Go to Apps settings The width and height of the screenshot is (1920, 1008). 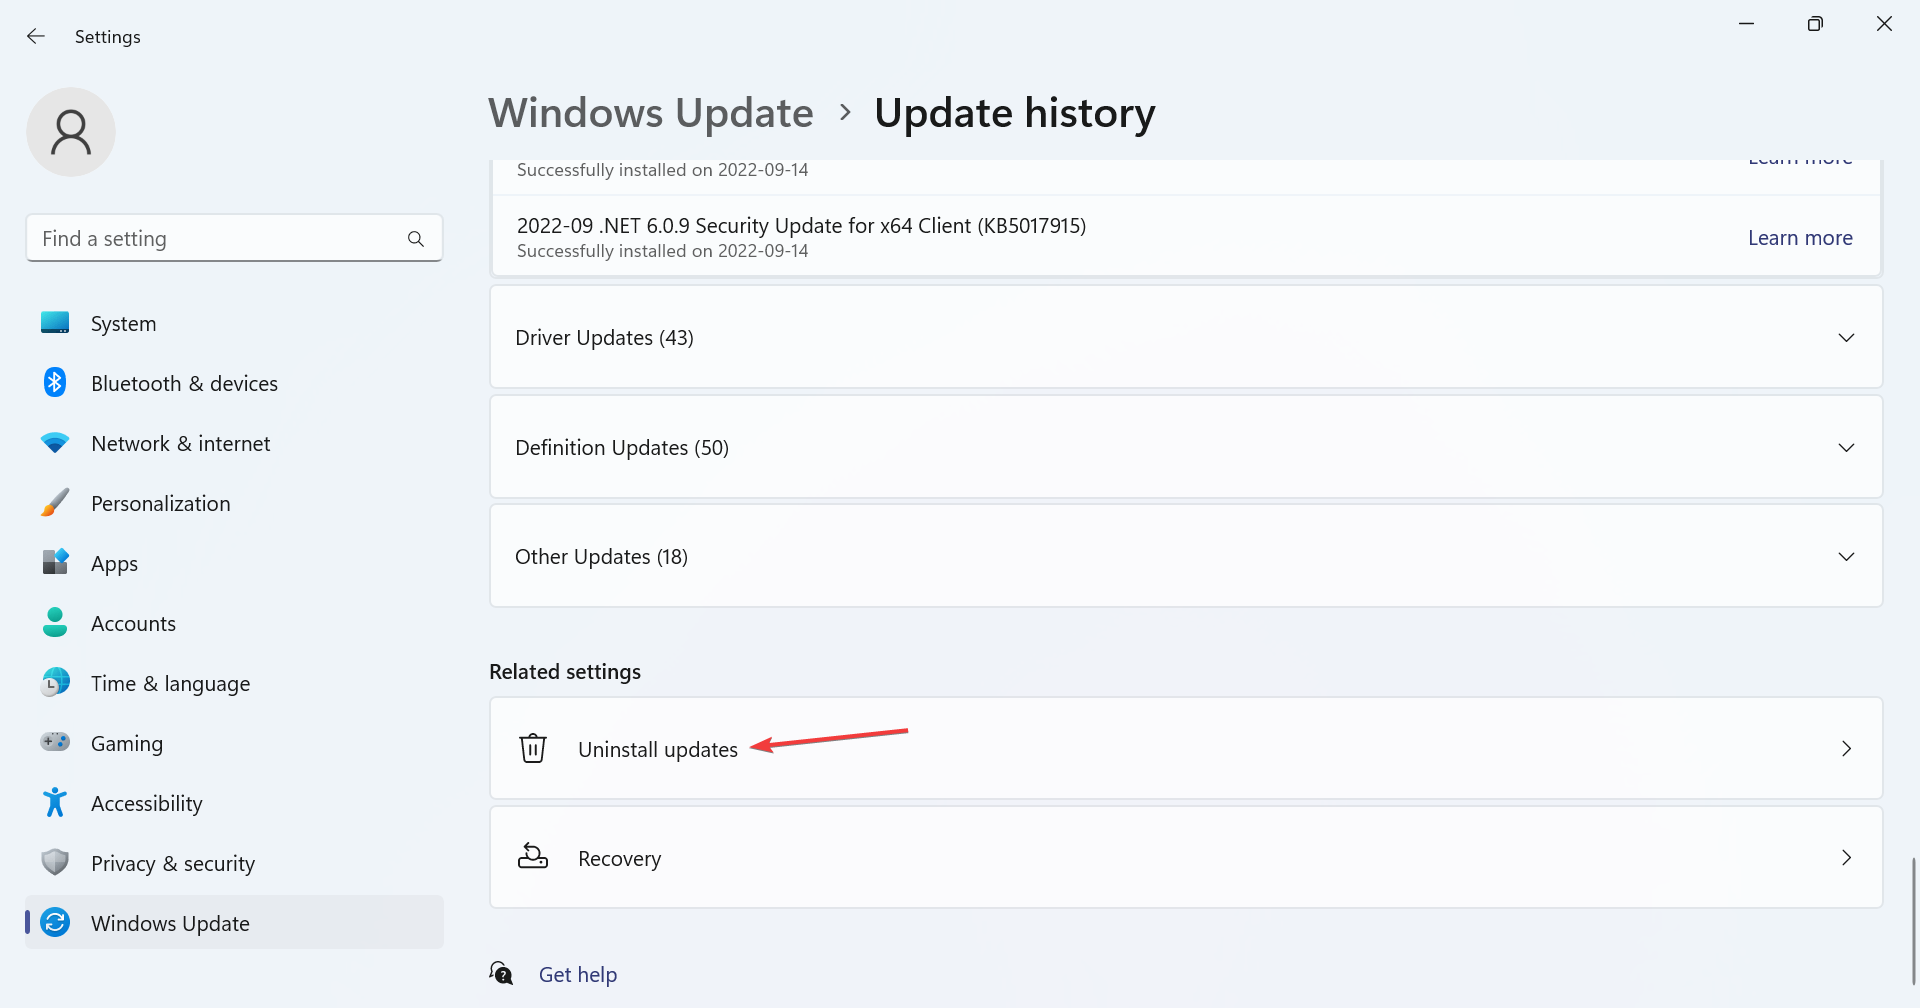click(x=114, y=564)
